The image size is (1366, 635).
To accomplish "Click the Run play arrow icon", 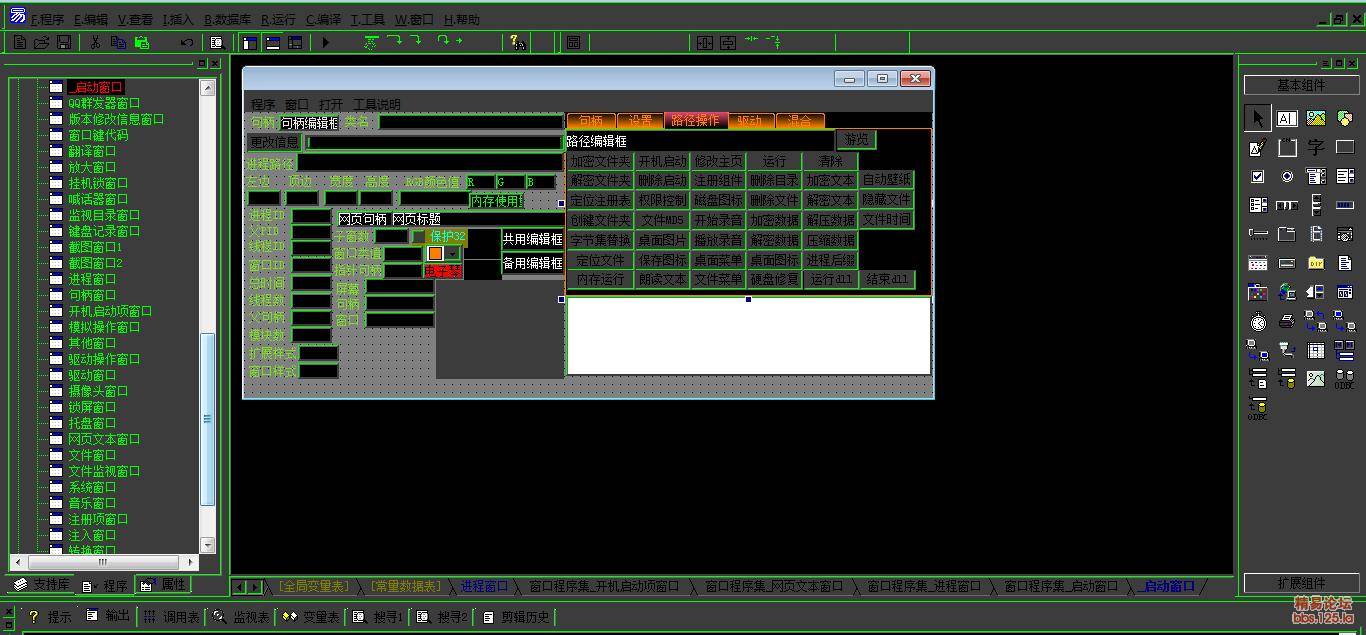I will click(325, 42).
